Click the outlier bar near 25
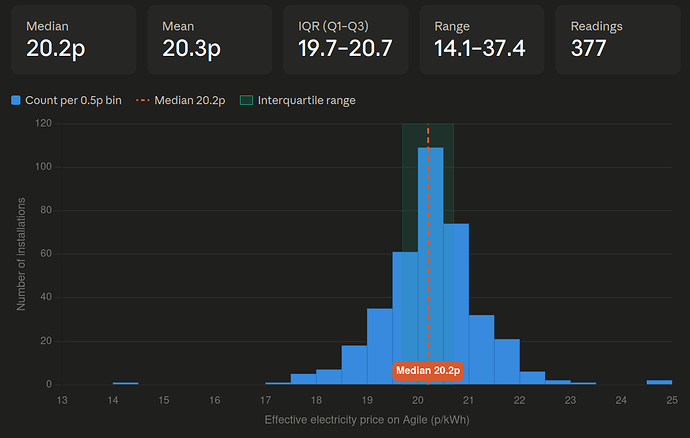 (659, 382)
